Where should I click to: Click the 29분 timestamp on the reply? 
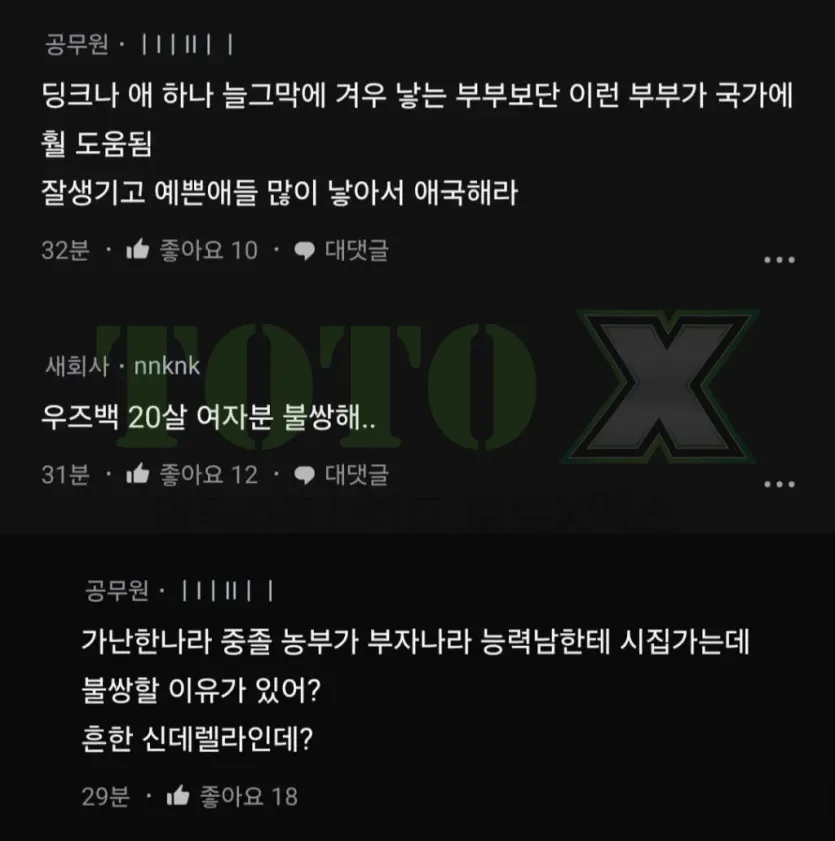pos(106,796)
